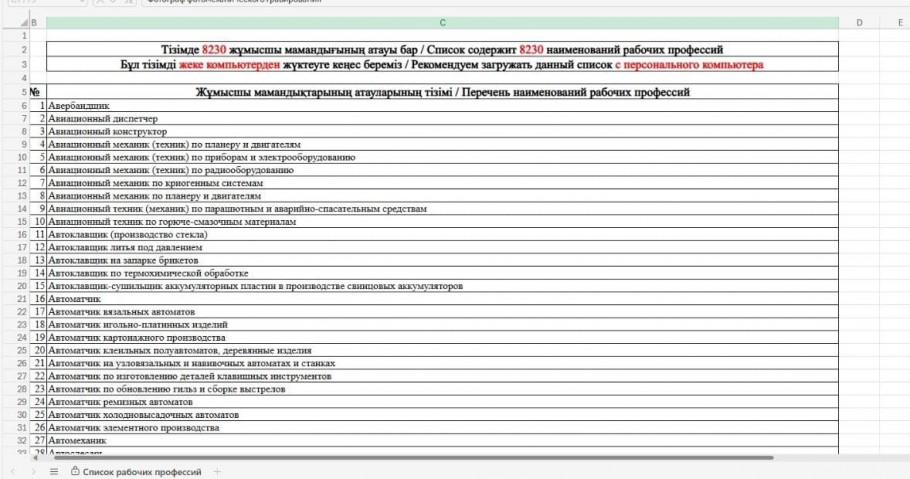Select the cell Автоматчик картонажного производства

click(x=442, y=337)
